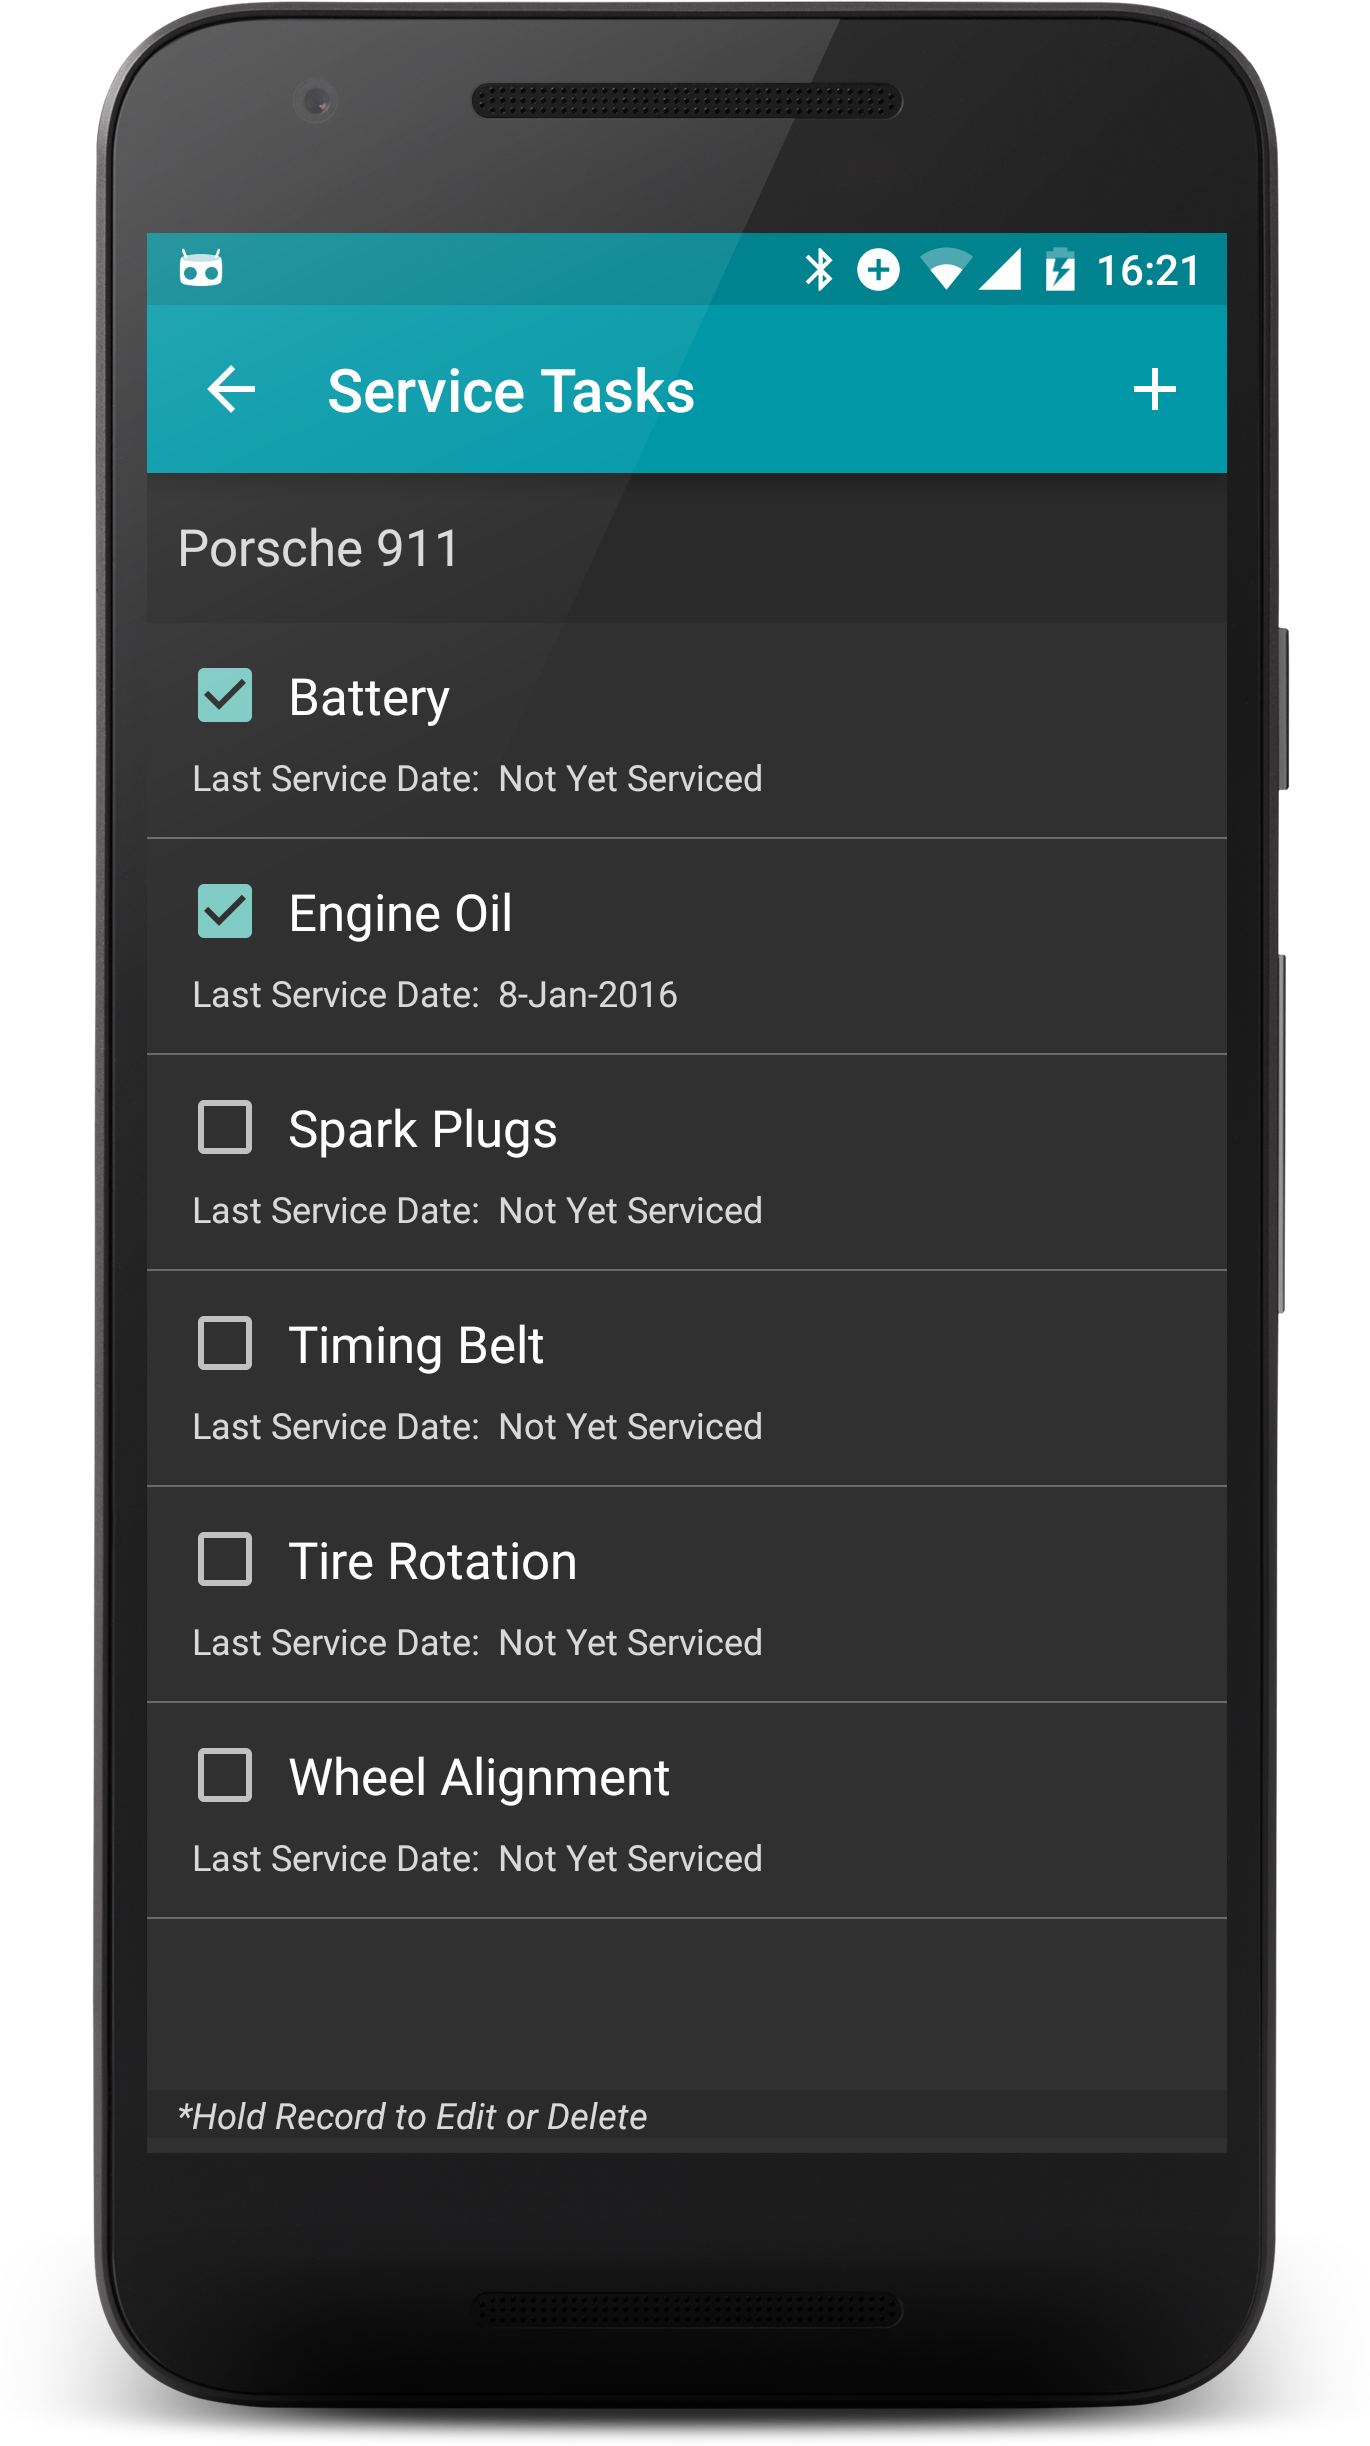Tap the CyanogenMod notification icon

coord(201,268)
